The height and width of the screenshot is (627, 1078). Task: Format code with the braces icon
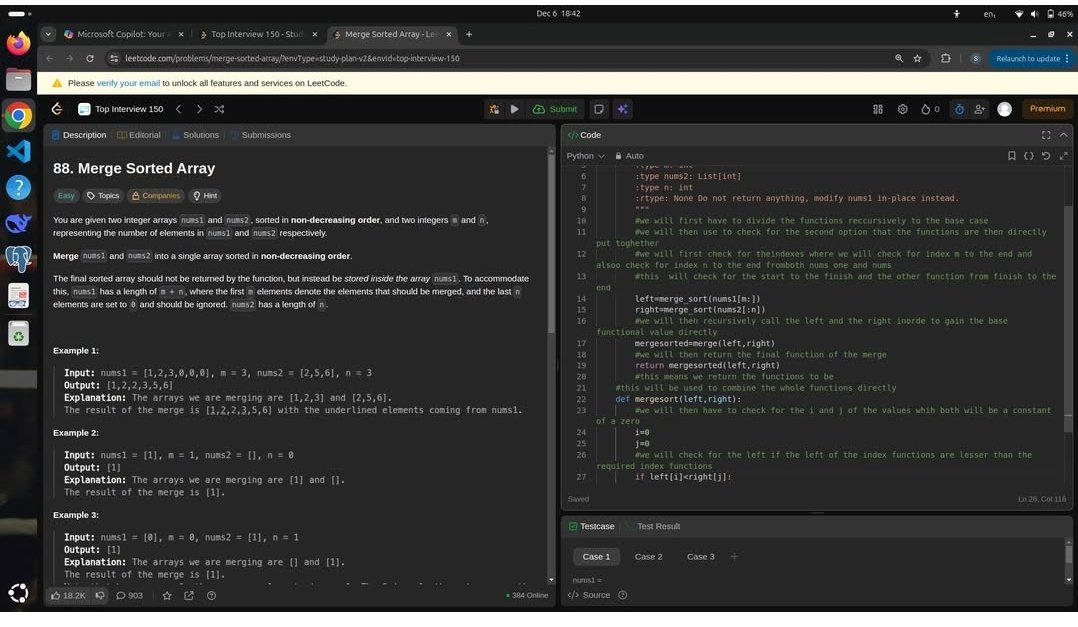coord(1028,156)
